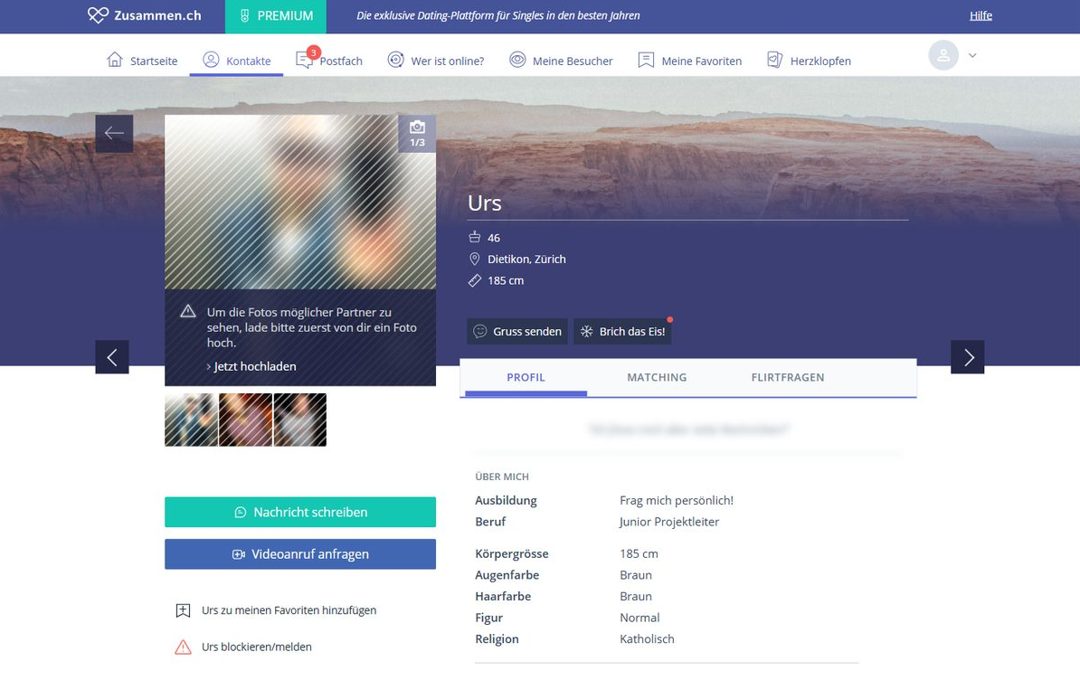Click Videoanruf anfragen button
The height and width of the screenshot is (680, 1080).
click(x=300, y=554)
